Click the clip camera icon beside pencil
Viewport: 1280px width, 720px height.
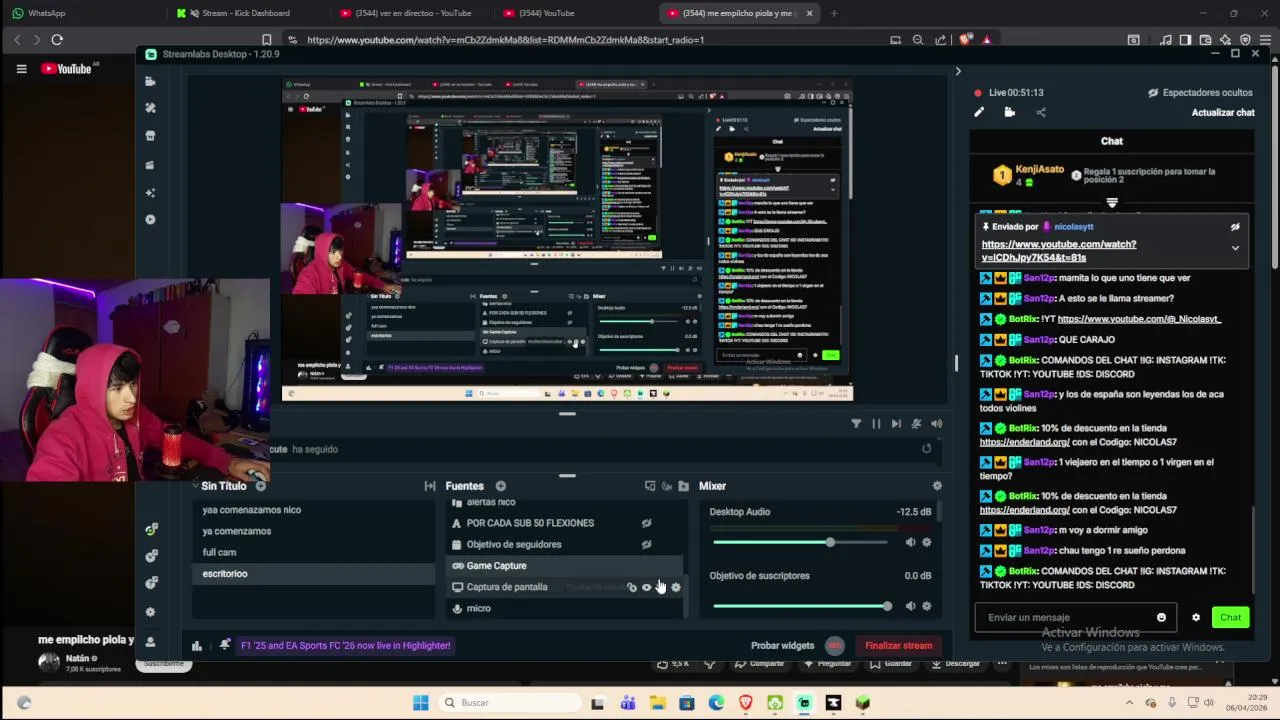click(1009, 112)
